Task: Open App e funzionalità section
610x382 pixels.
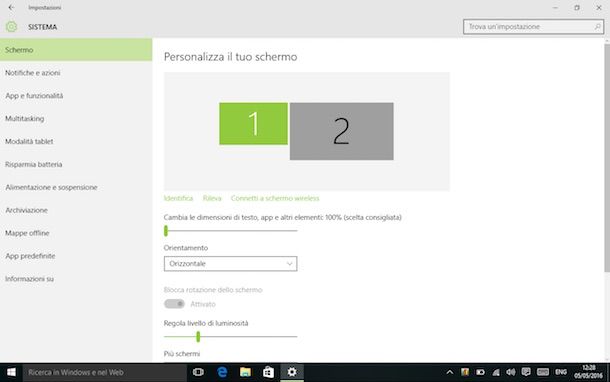Action: pyautogui.click(x=76, y=96)
